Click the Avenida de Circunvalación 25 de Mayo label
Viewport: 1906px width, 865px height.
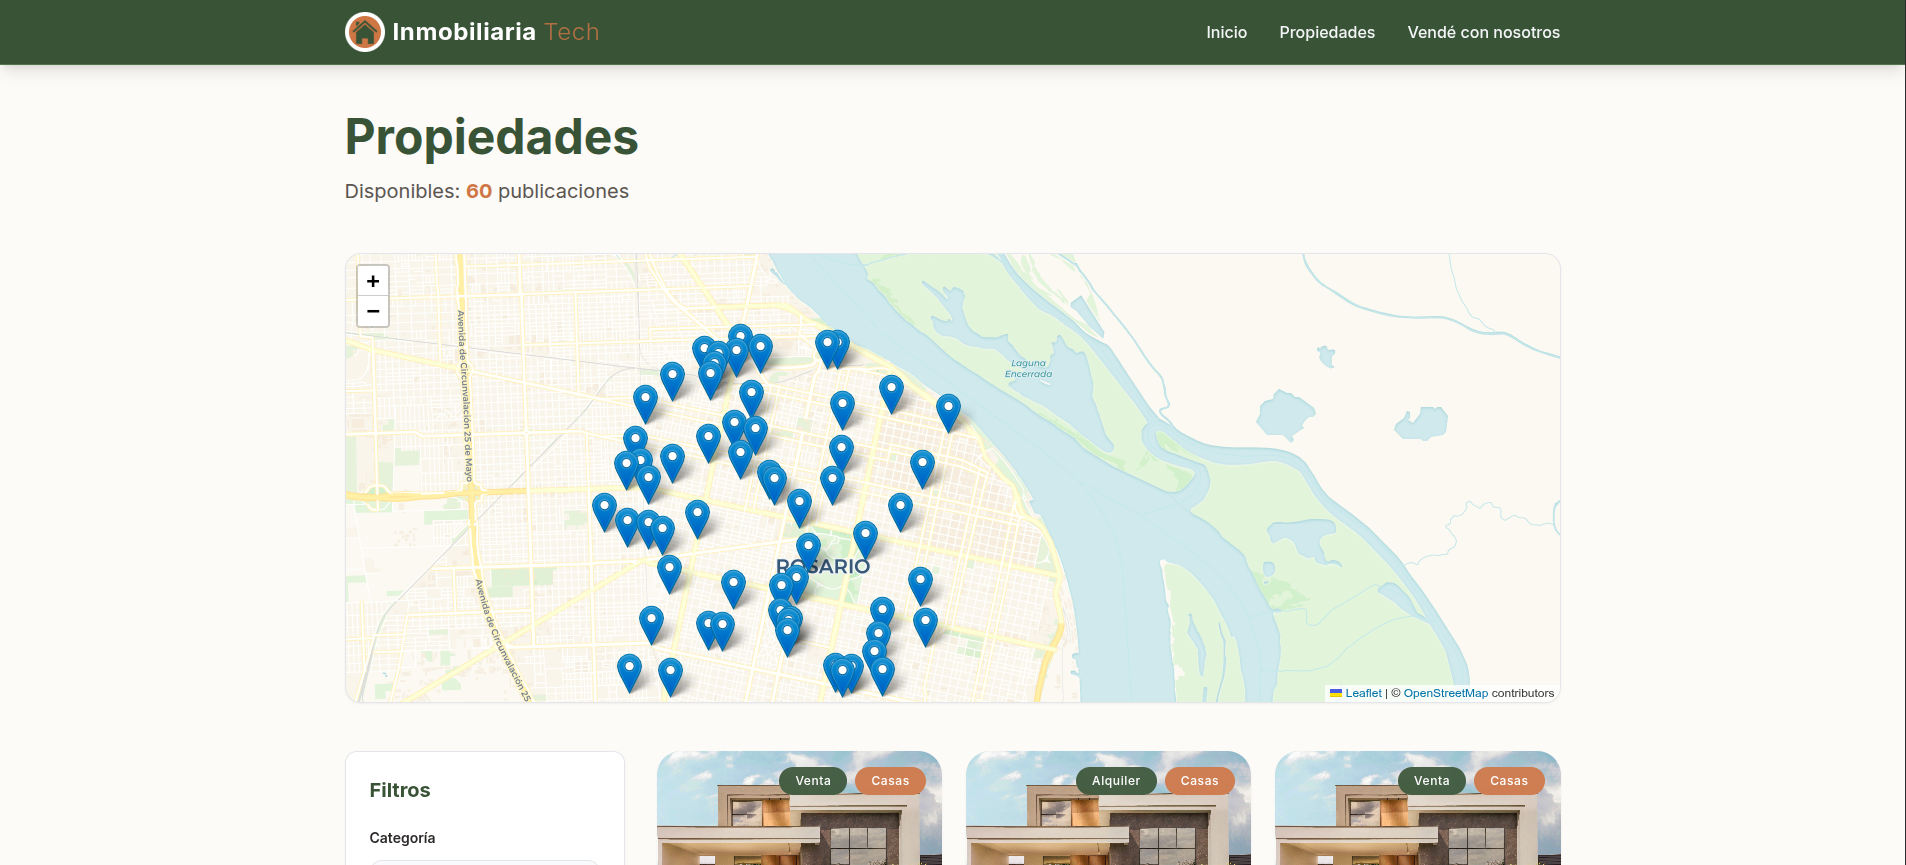[x=464, y=396]
